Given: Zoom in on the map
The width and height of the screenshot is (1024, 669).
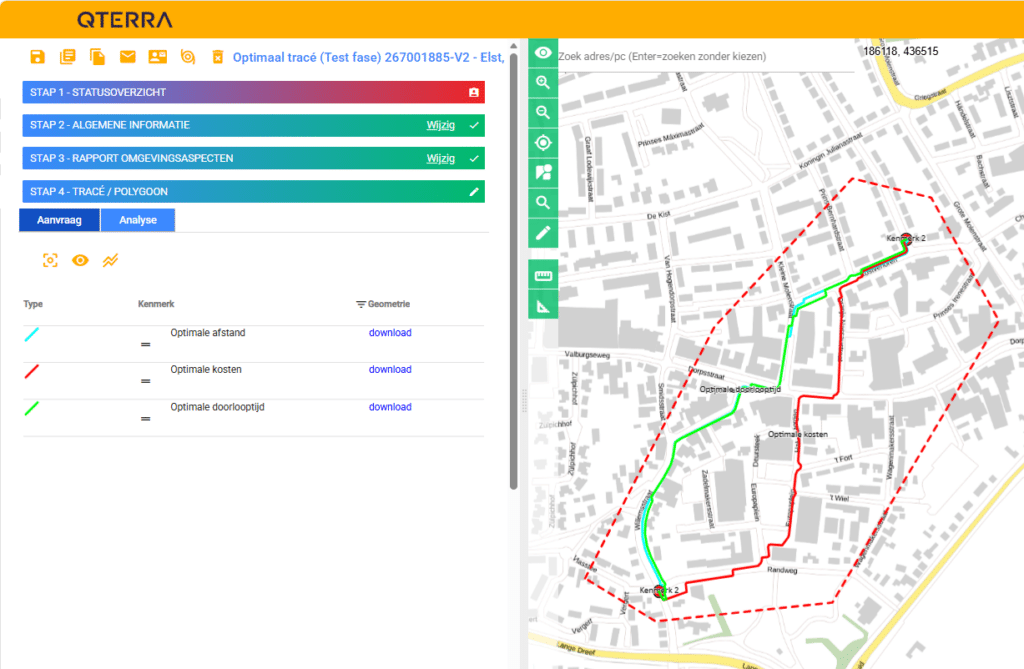Looking at the screenshot, I should pos(543,82).
